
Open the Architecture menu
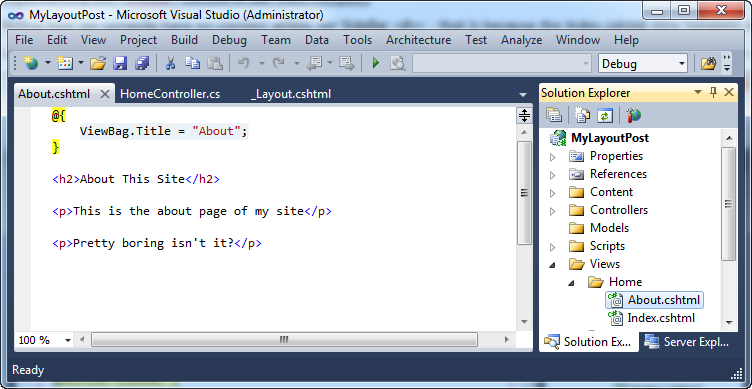click(x=418, y=40)
